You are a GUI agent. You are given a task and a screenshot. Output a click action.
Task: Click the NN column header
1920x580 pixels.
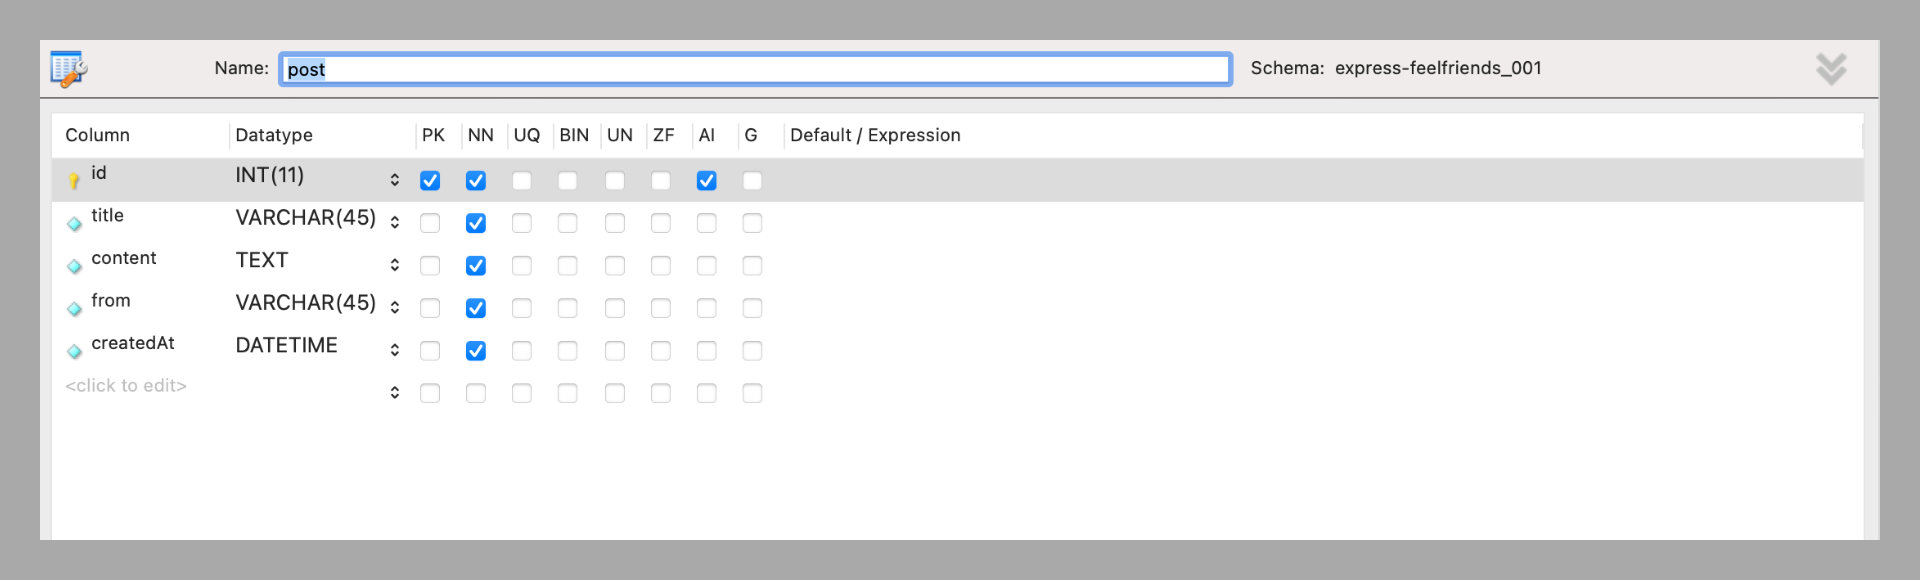(x=481, y=135)
